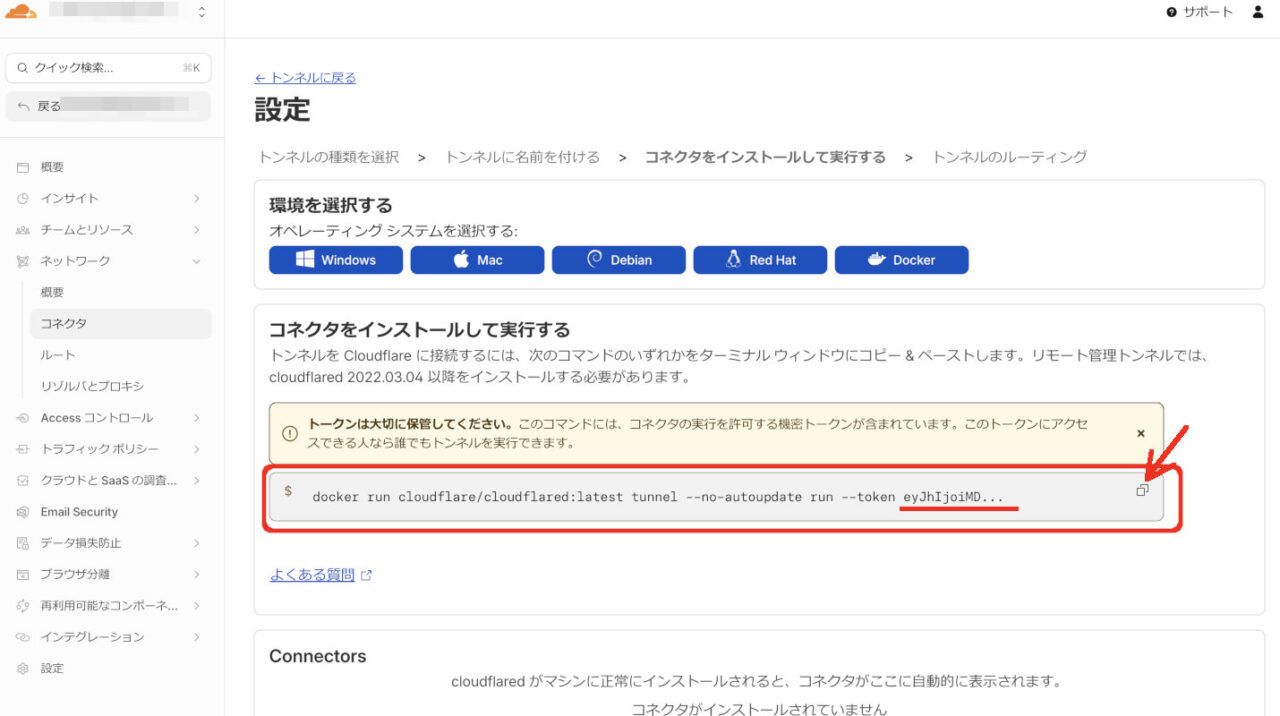Go to トンネルに名前を付ける step

pyautogui.click(x=522, y=157)
